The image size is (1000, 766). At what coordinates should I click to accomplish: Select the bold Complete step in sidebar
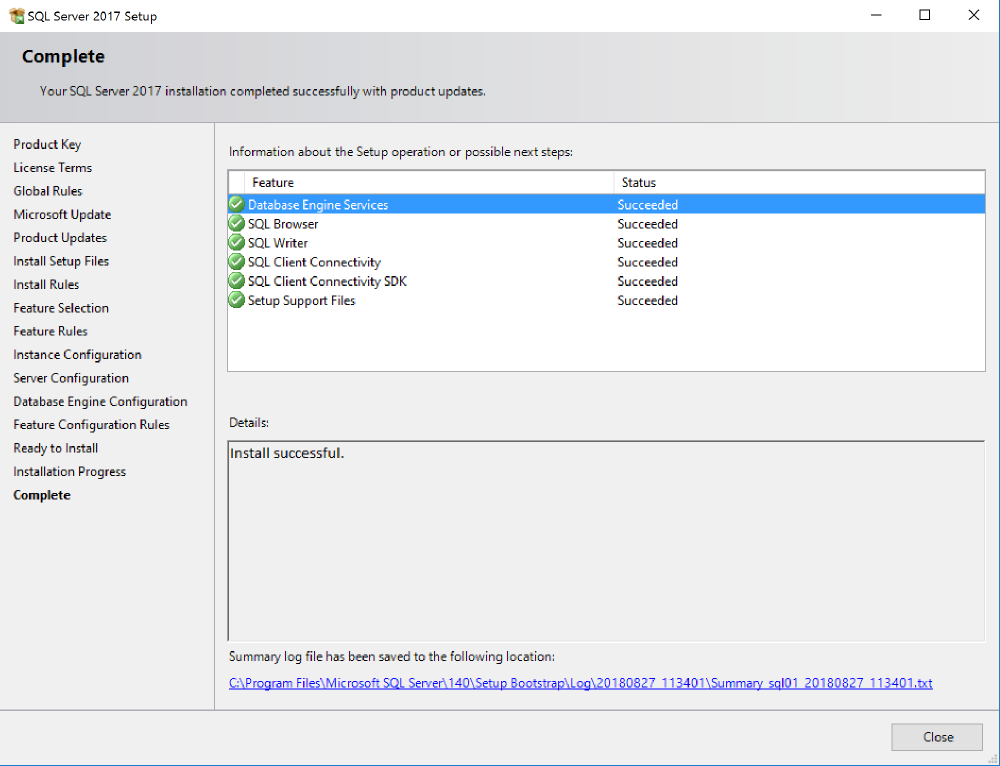pos(41,495)
